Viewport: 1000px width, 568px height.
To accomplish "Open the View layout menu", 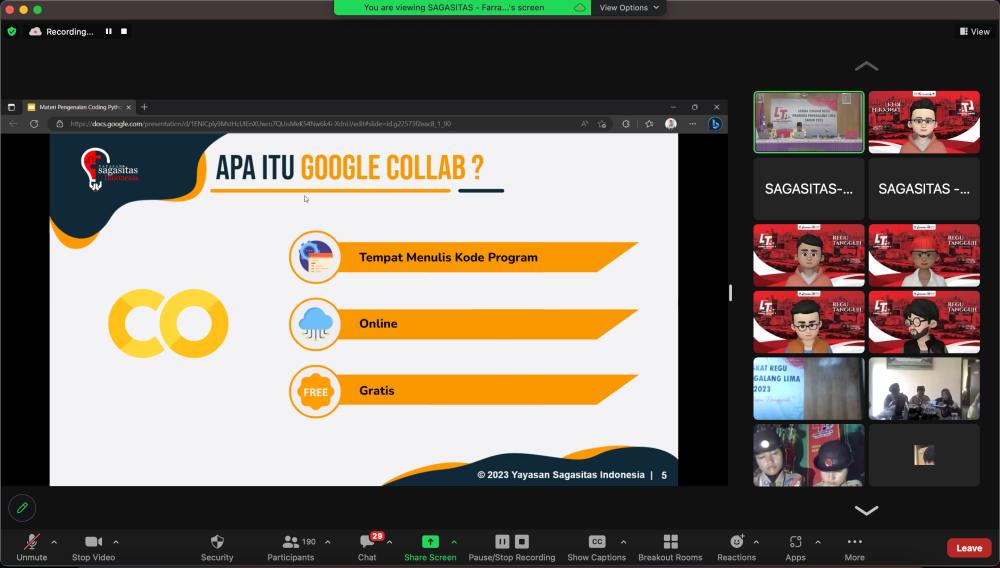I will tap(974, 31).
